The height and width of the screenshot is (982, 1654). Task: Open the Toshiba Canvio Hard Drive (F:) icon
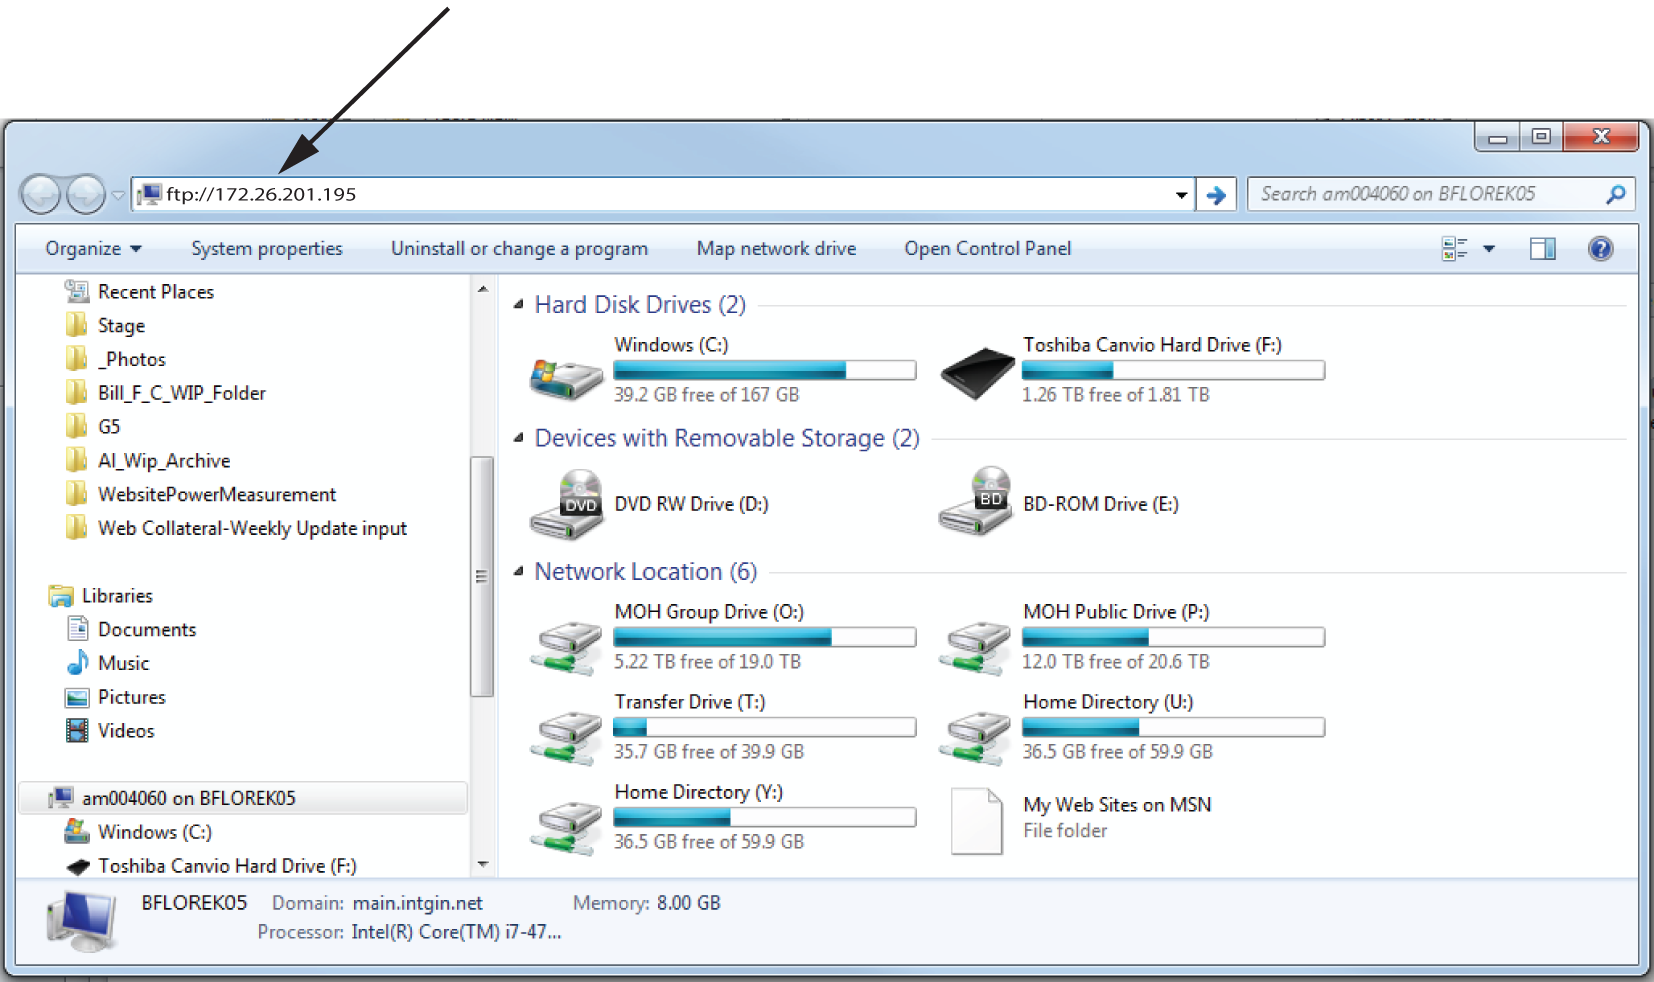pyautogui.click(x=977, y=373)
